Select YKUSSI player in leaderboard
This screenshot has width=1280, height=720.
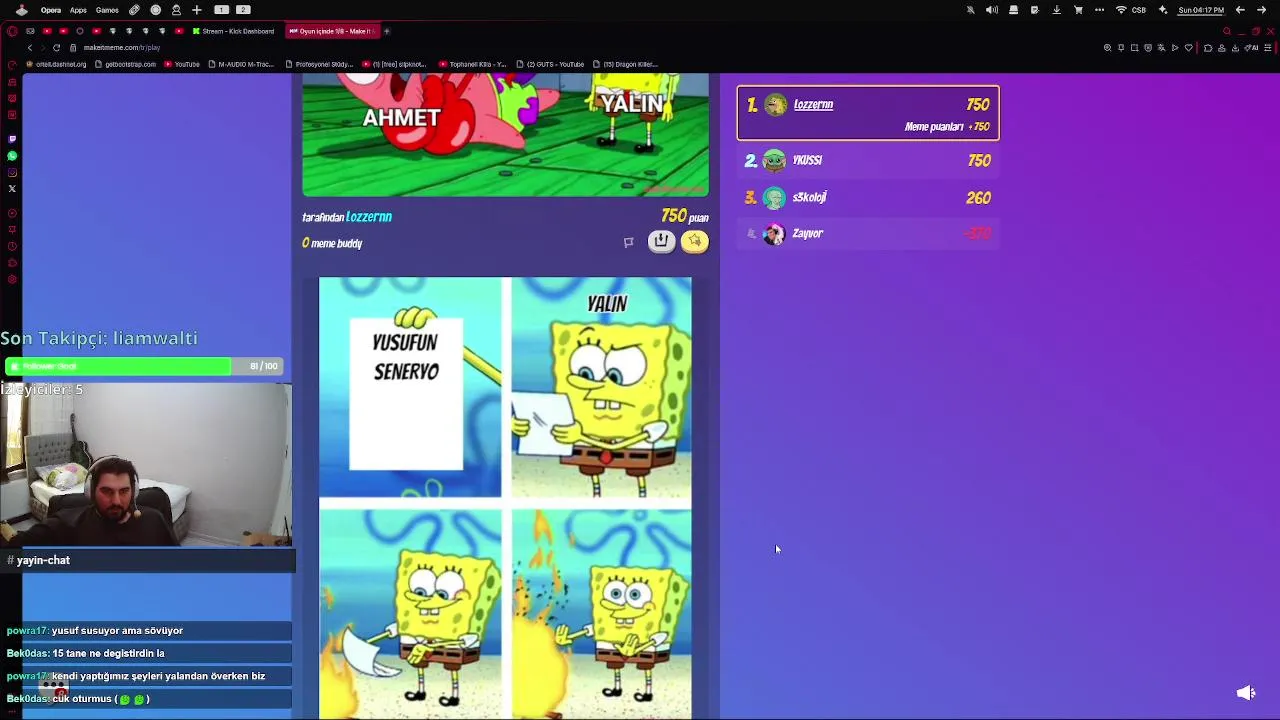[x=868, y=160]
